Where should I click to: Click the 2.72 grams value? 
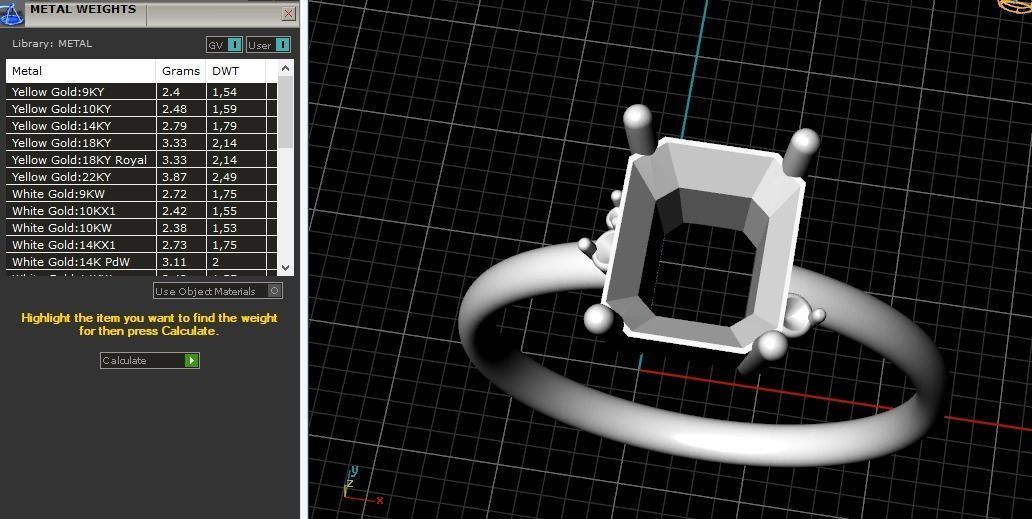[174, 194]
